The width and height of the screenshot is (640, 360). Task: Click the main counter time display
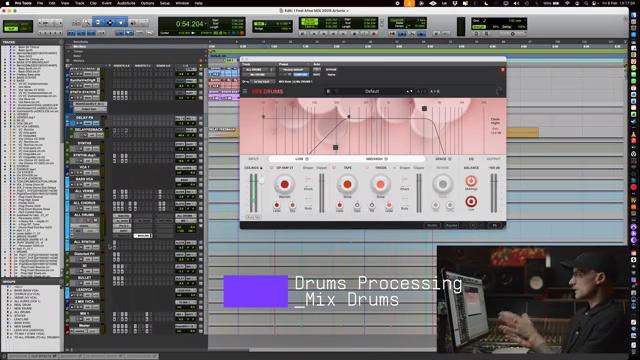(189, 24)
